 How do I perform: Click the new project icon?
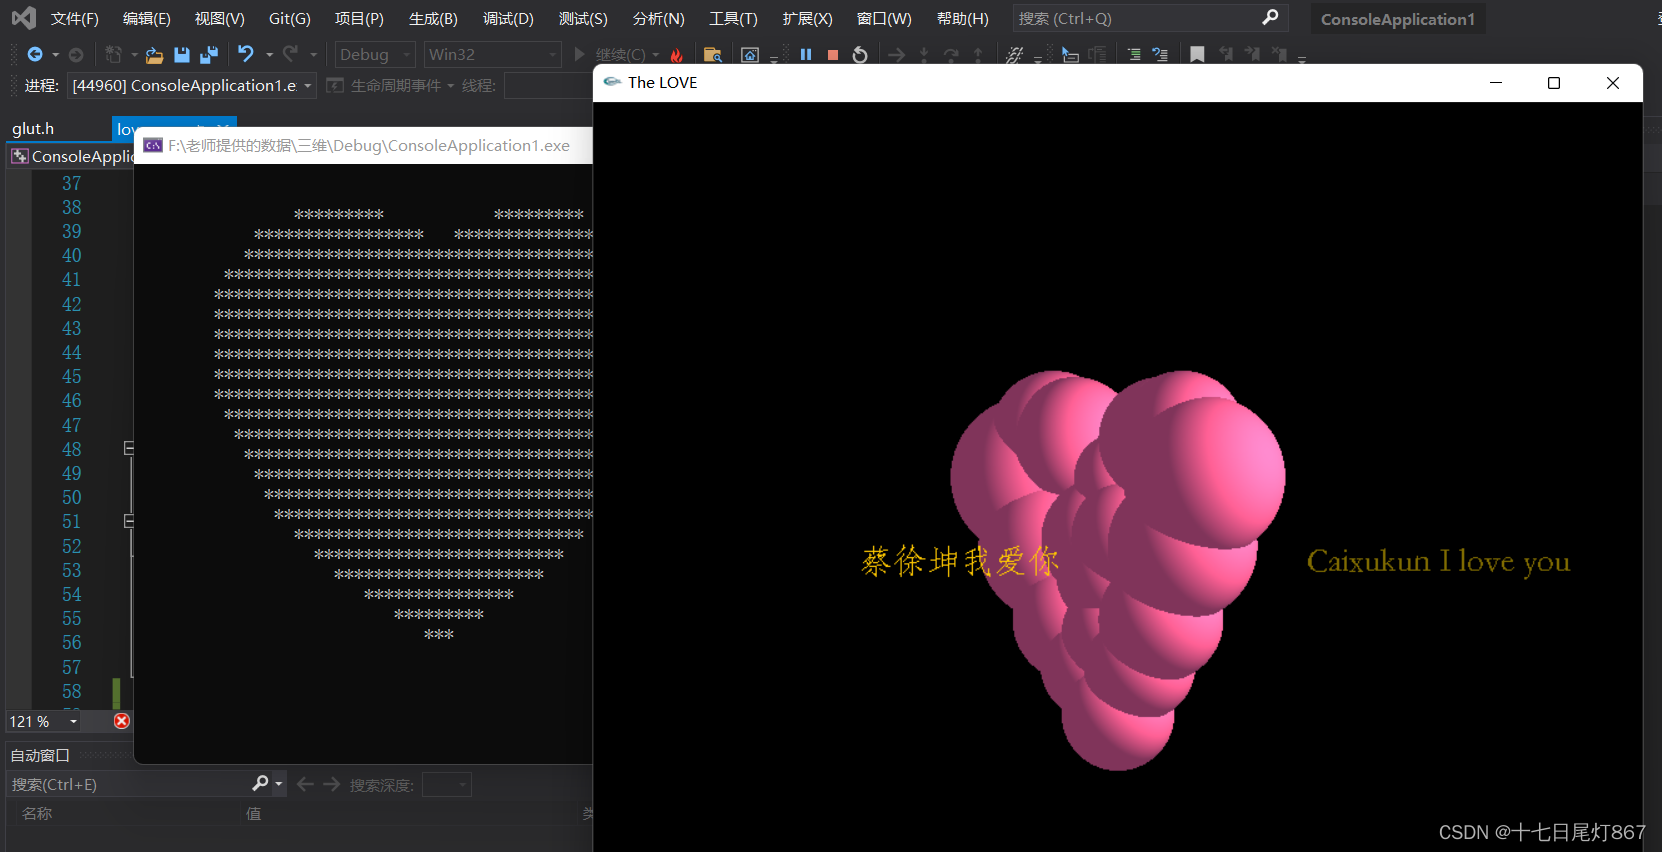click(113, 54)
